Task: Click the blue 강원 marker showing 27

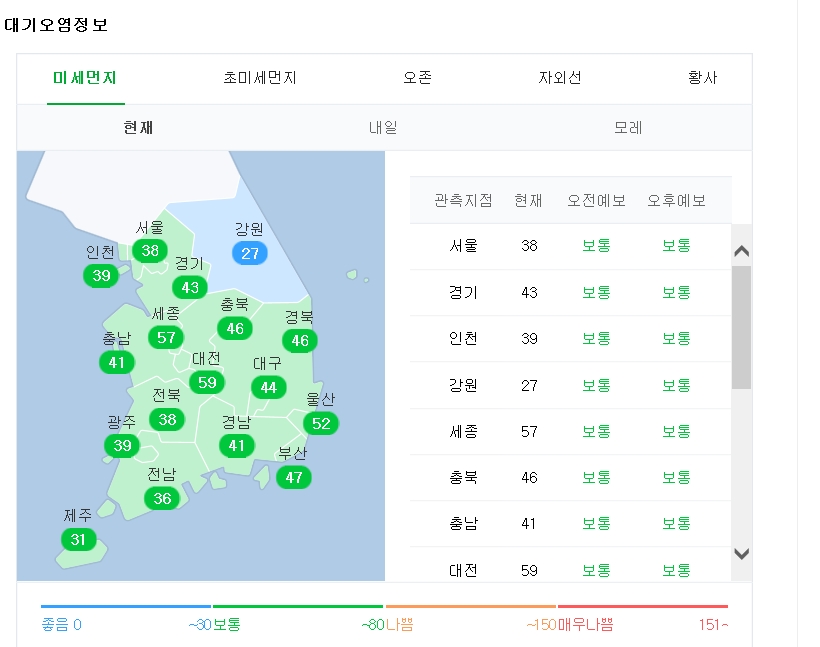Action: (250, 253)
